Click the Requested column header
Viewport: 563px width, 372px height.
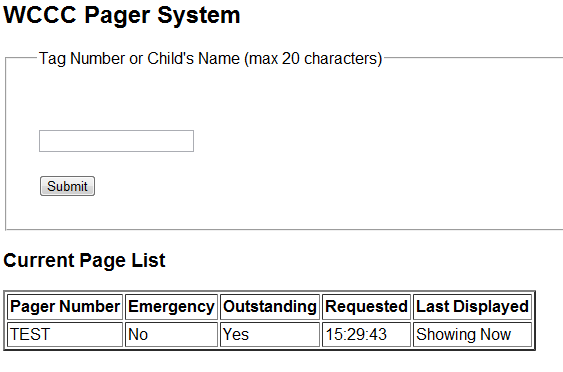click(366, 307)
